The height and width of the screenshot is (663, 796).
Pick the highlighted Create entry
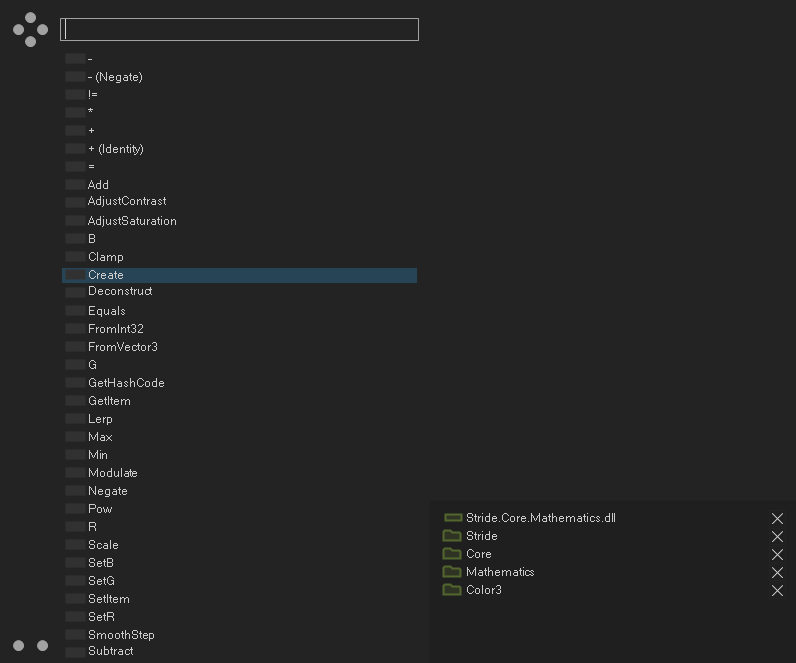click(x=239, y=275)
